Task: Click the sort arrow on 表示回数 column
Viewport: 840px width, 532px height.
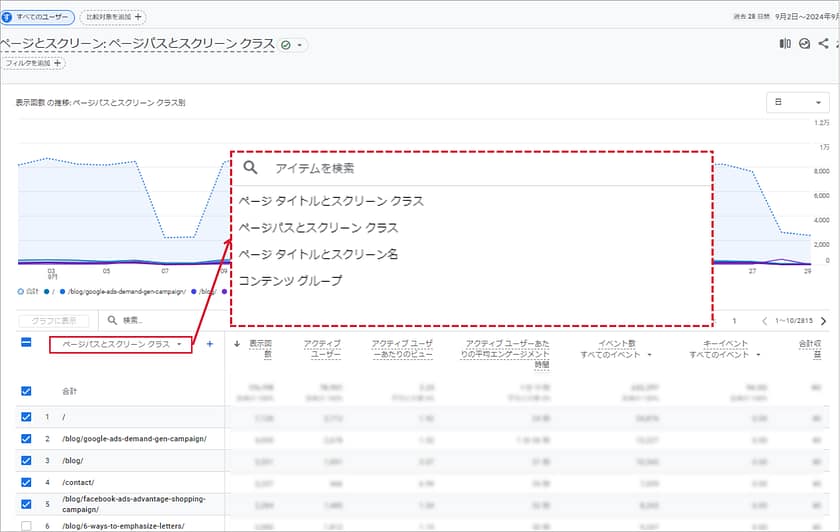Action: (x=236, y=344)
